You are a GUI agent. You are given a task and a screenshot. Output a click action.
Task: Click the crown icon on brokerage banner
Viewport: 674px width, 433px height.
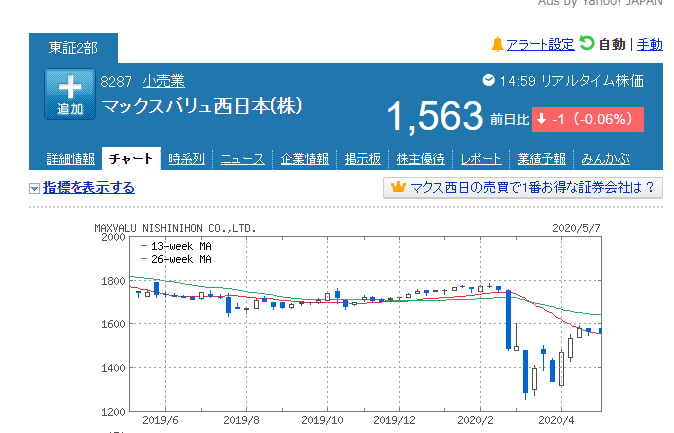(x=398, y=187)
